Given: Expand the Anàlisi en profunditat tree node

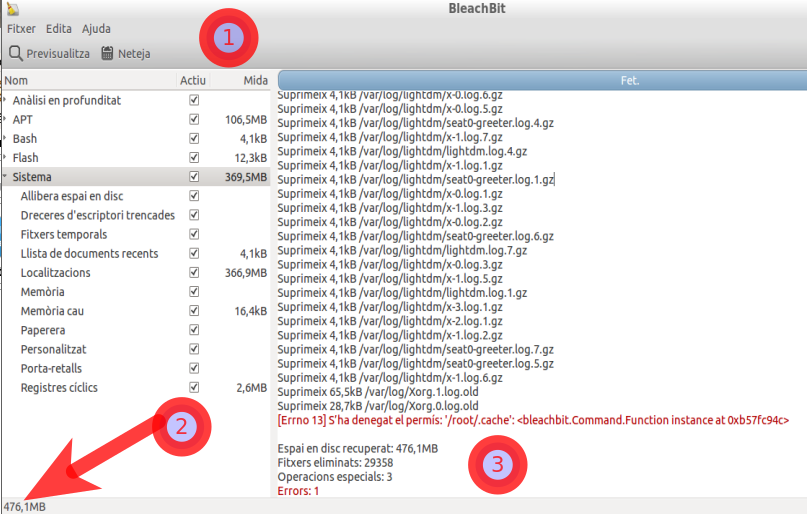Looking at the screenshot, I should tap(5, 100).
